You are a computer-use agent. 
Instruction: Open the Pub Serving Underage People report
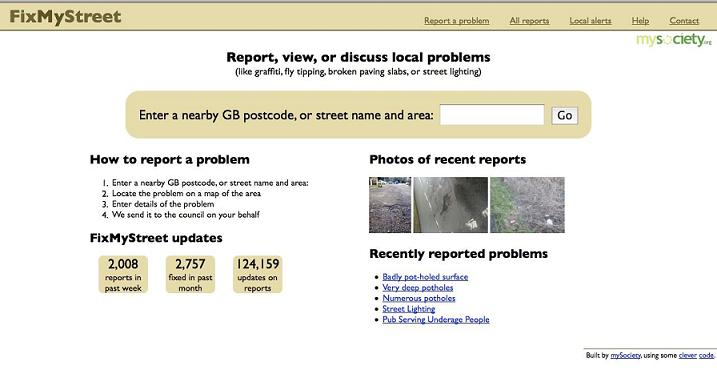[436, 319]
